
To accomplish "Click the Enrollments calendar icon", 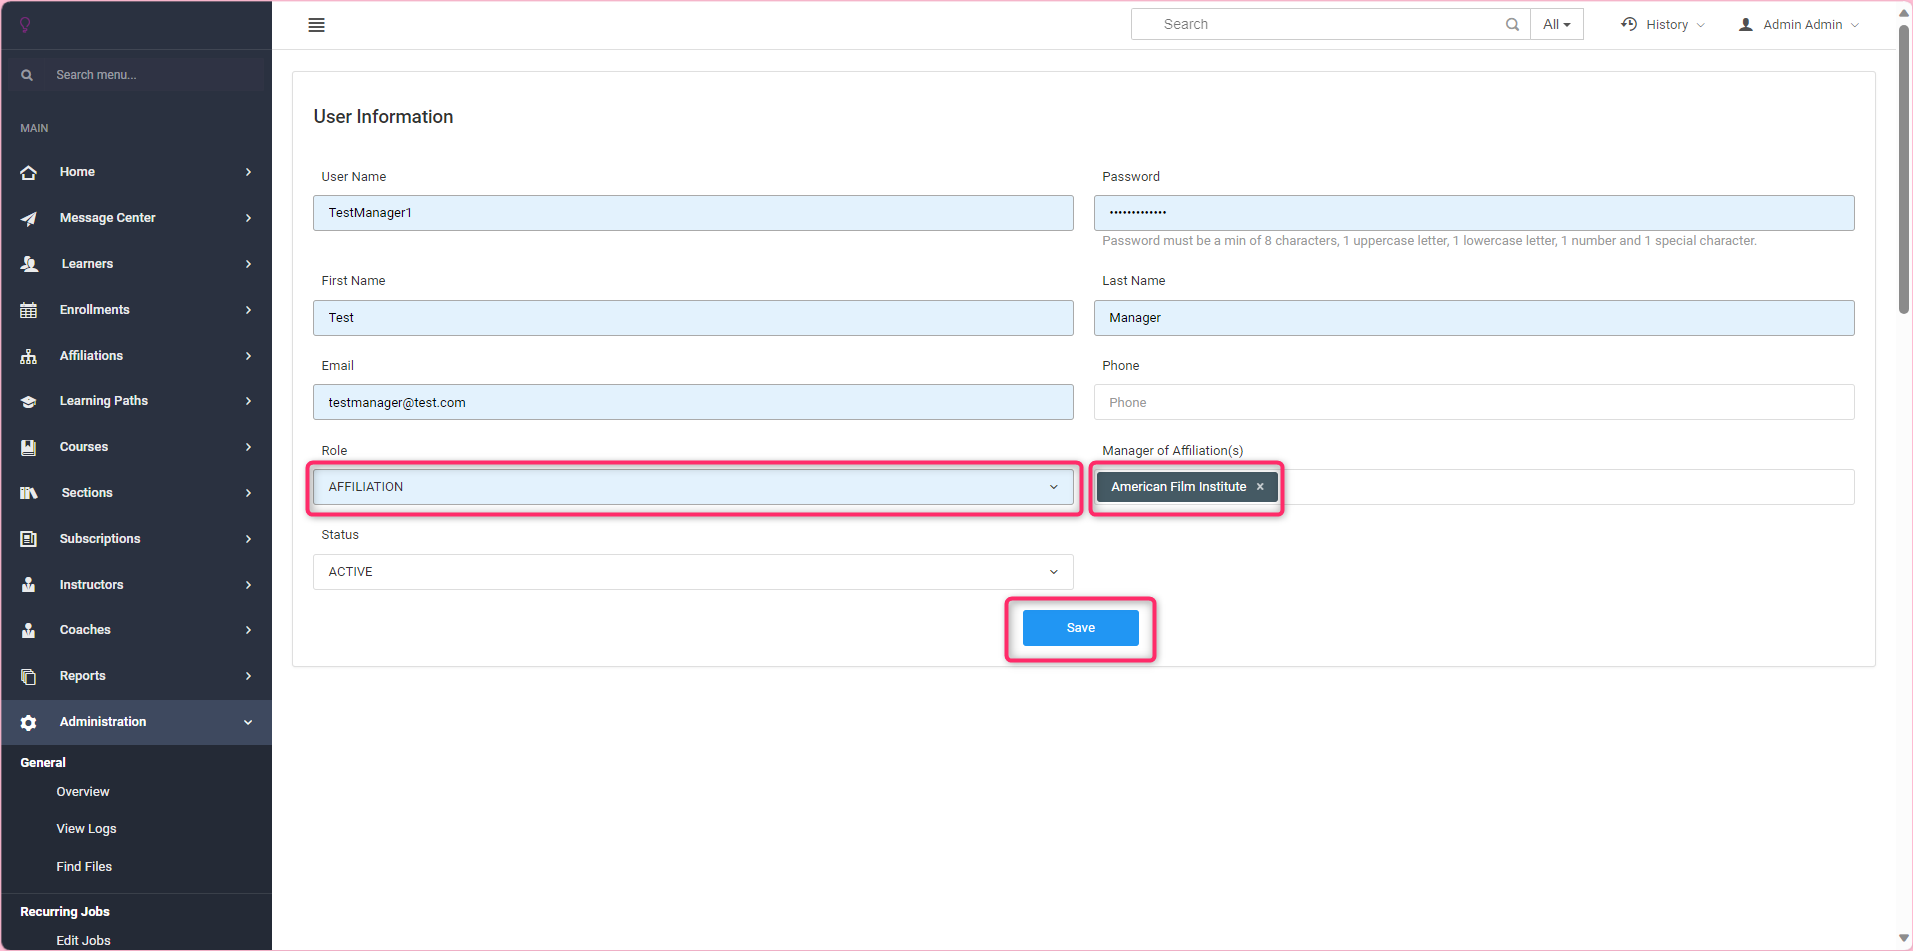I will [x=29, y=310].
